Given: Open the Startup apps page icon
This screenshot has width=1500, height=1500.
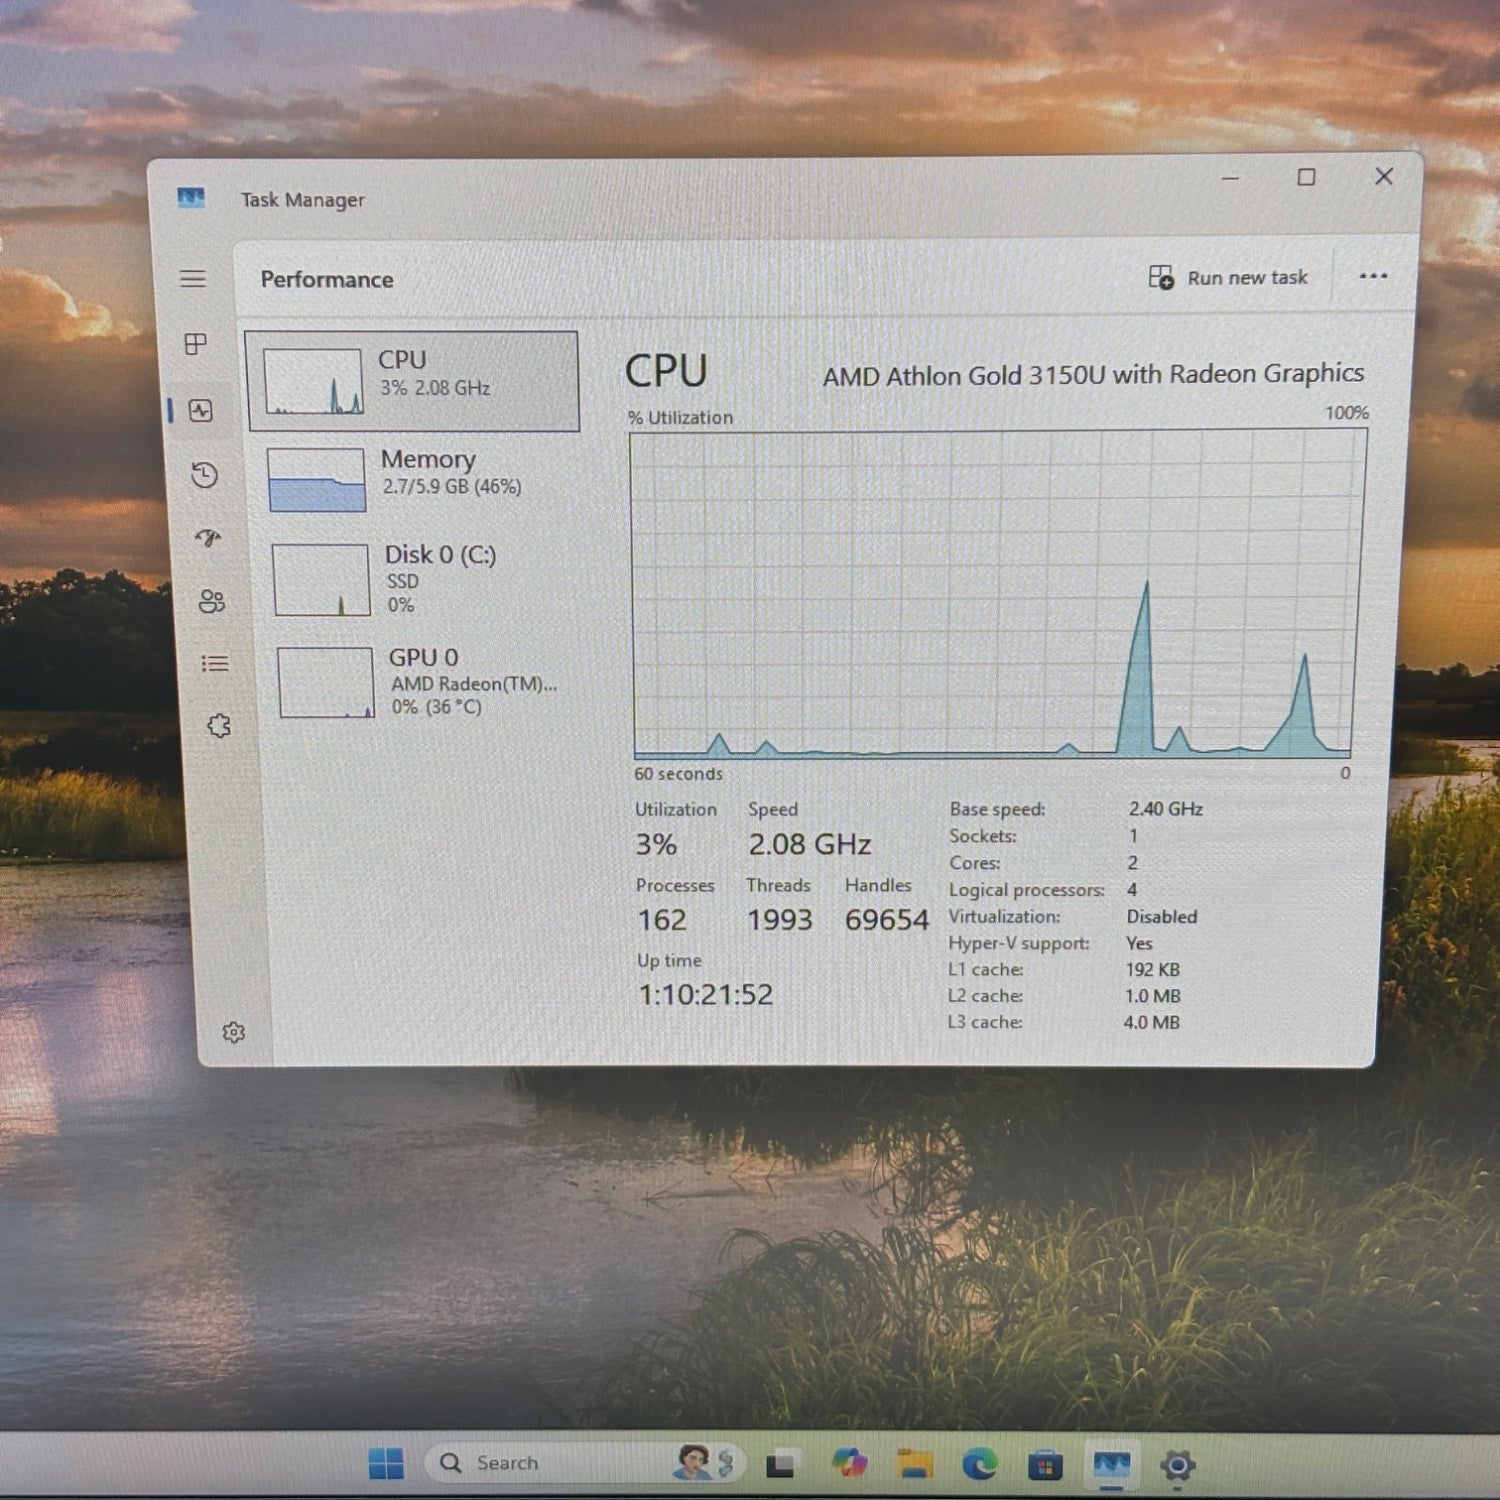Looking at the screenshot, I should point(208,538).
